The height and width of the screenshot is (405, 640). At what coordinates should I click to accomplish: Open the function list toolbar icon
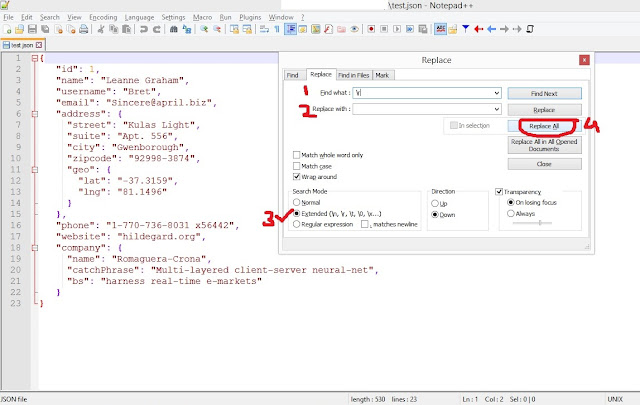pyautogui.click(x=328, y=29)
